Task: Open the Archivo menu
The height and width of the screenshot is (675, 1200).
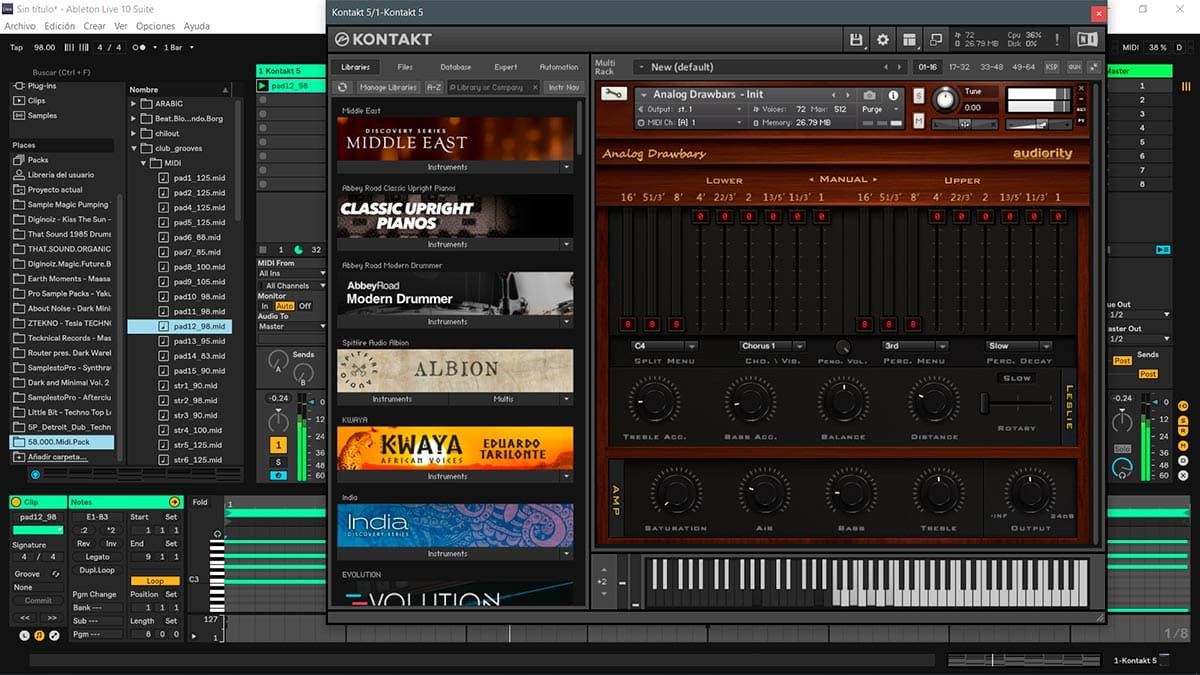Action: pos(20,26)
